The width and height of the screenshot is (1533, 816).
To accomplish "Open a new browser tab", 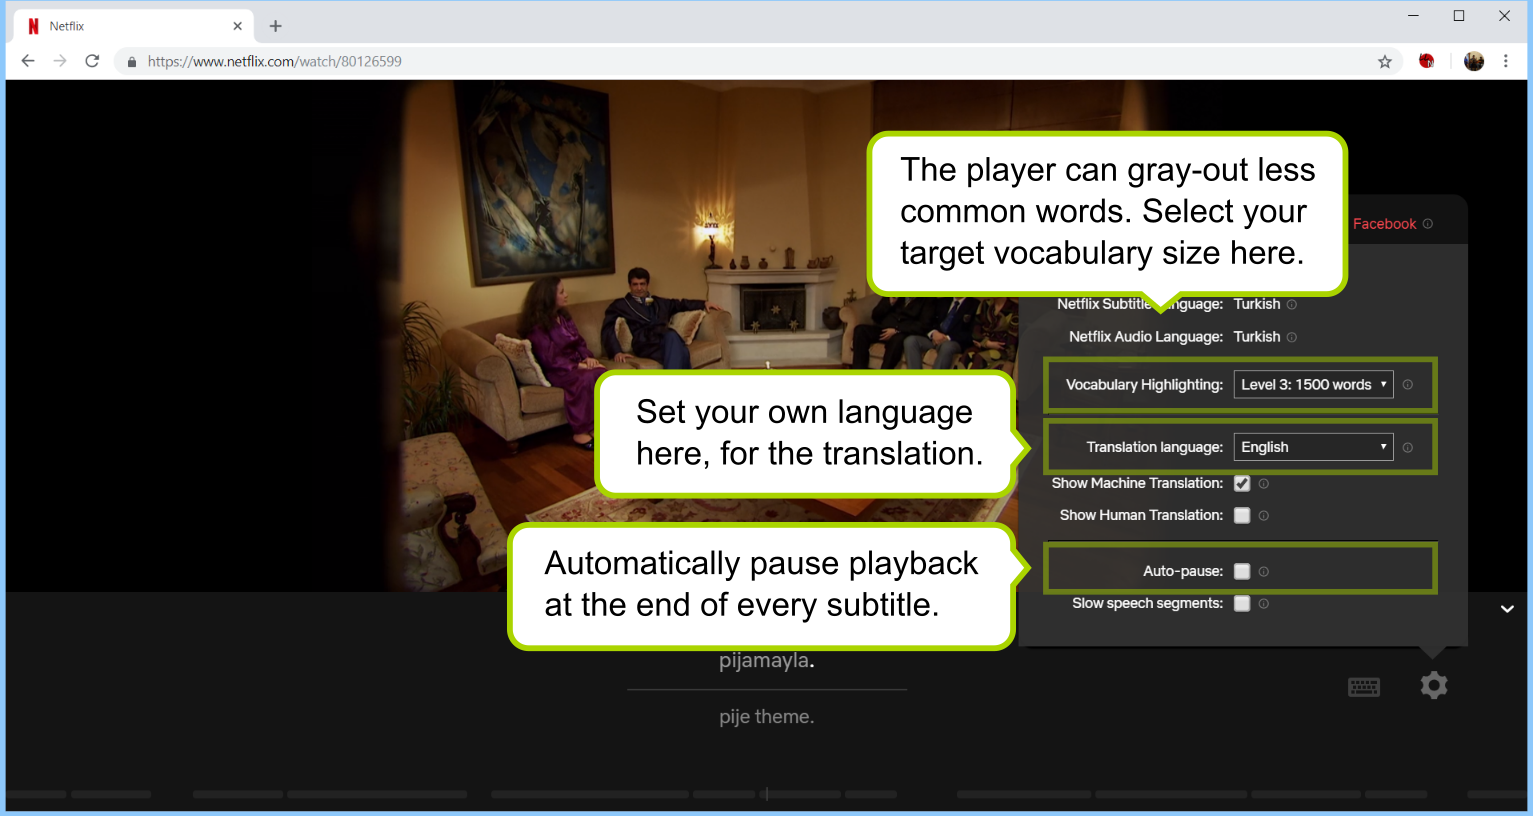I will click(x=276, y=26).
